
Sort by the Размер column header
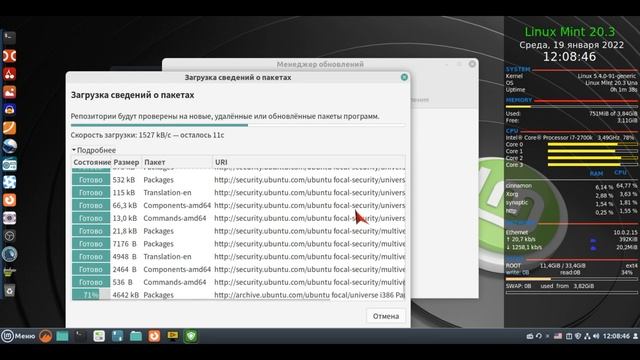(126, 162)
